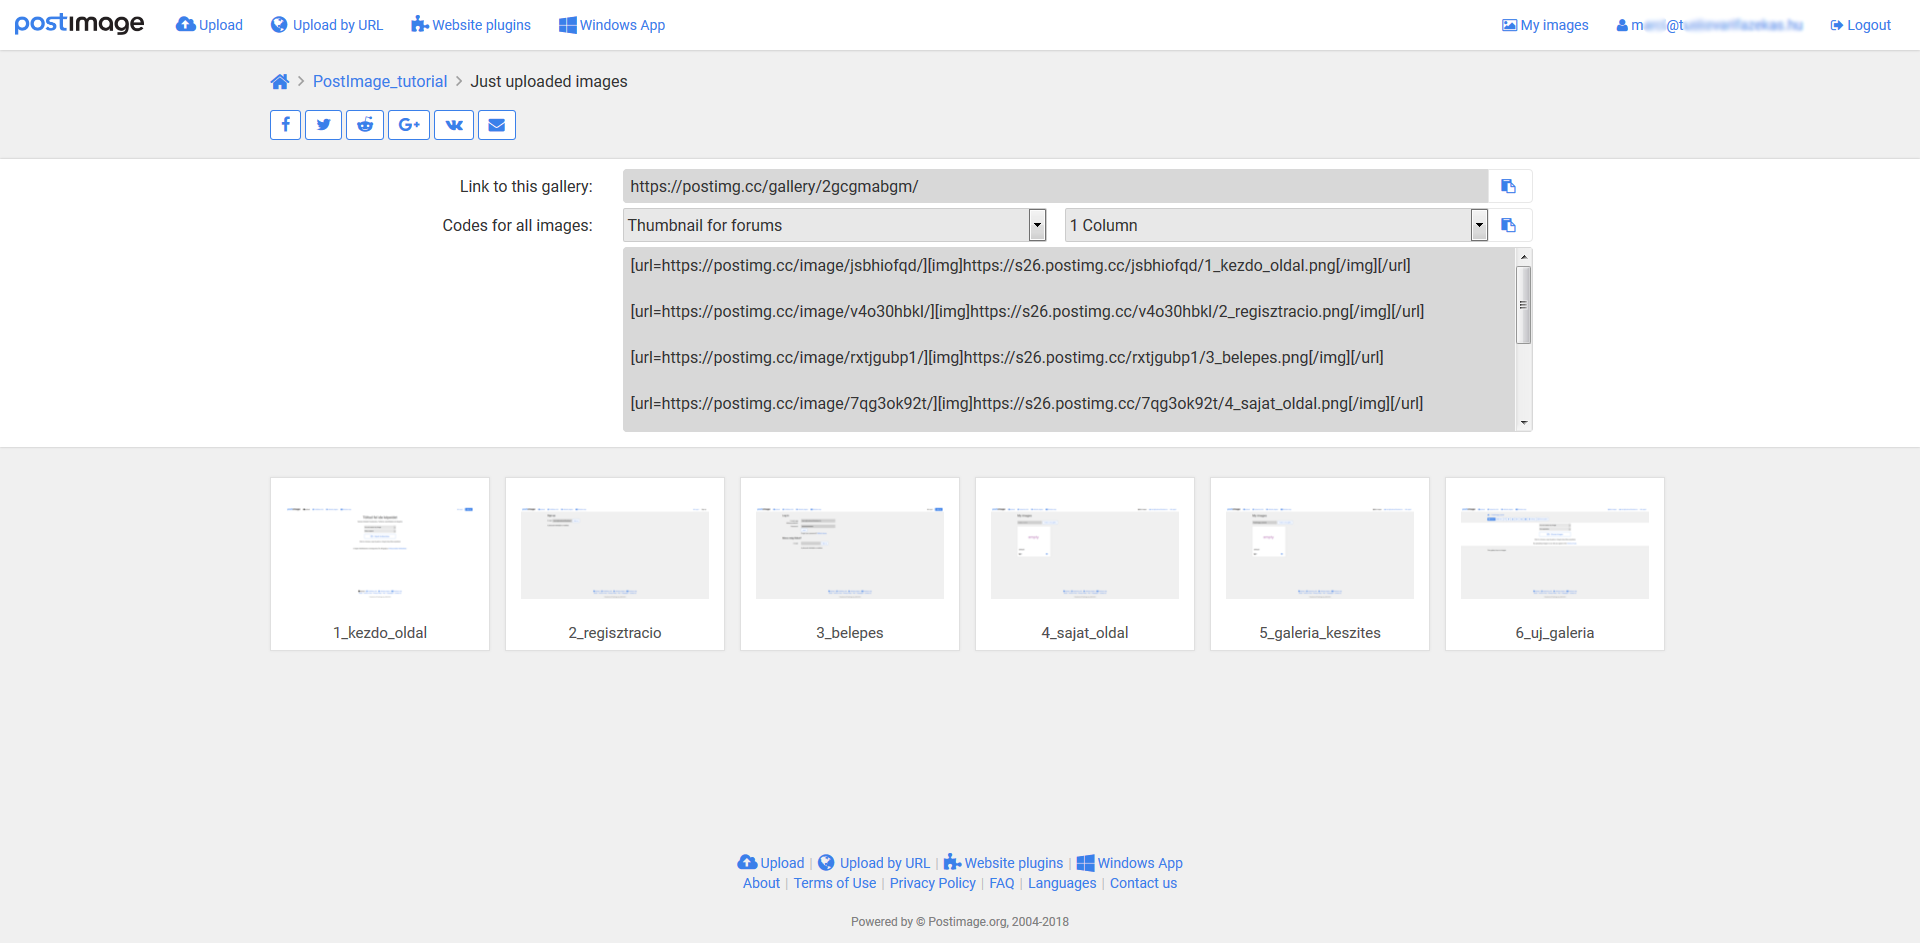This screenshot has height=943, width=1920.
Task: Open the 6_uj_galeria thumbnail
Action: pos(1555,564)
